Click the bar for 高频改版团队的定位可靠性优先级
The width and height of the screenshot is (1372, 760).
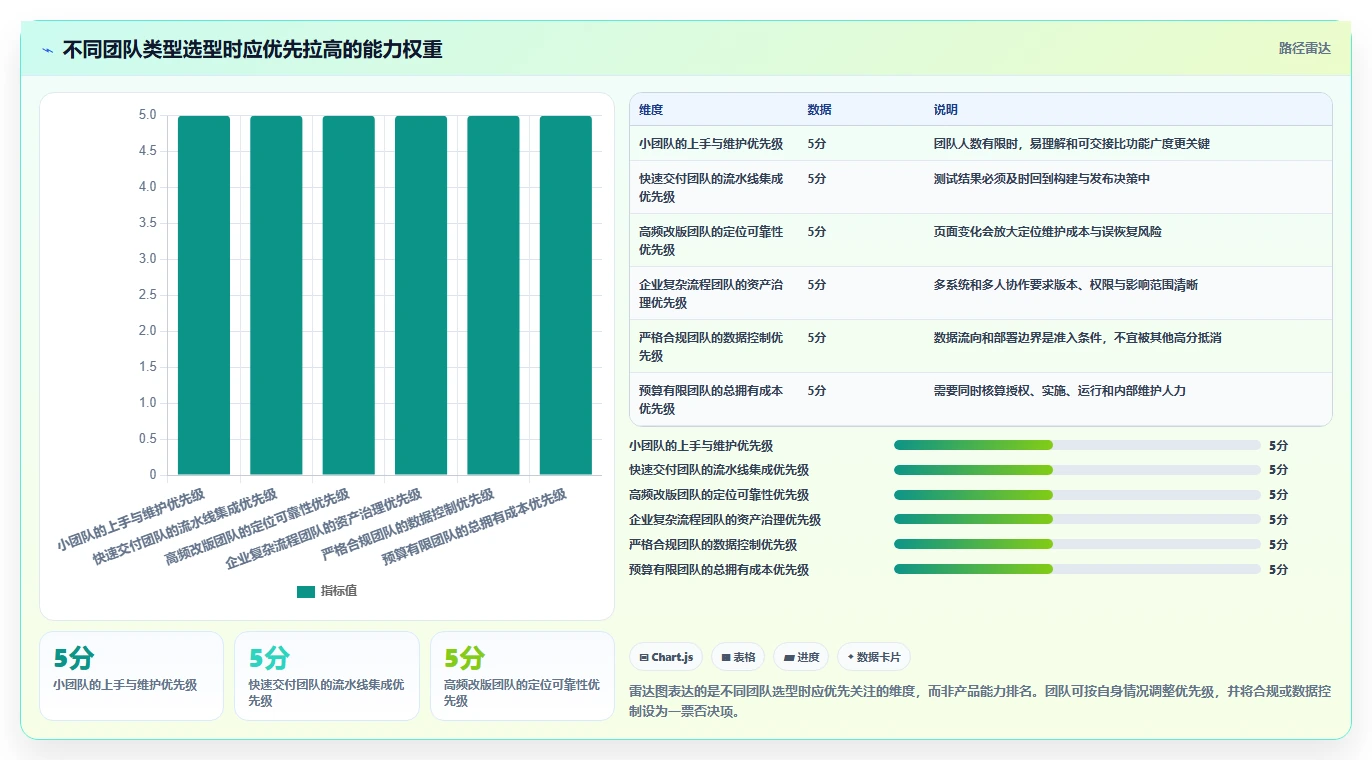coord(349,295)
